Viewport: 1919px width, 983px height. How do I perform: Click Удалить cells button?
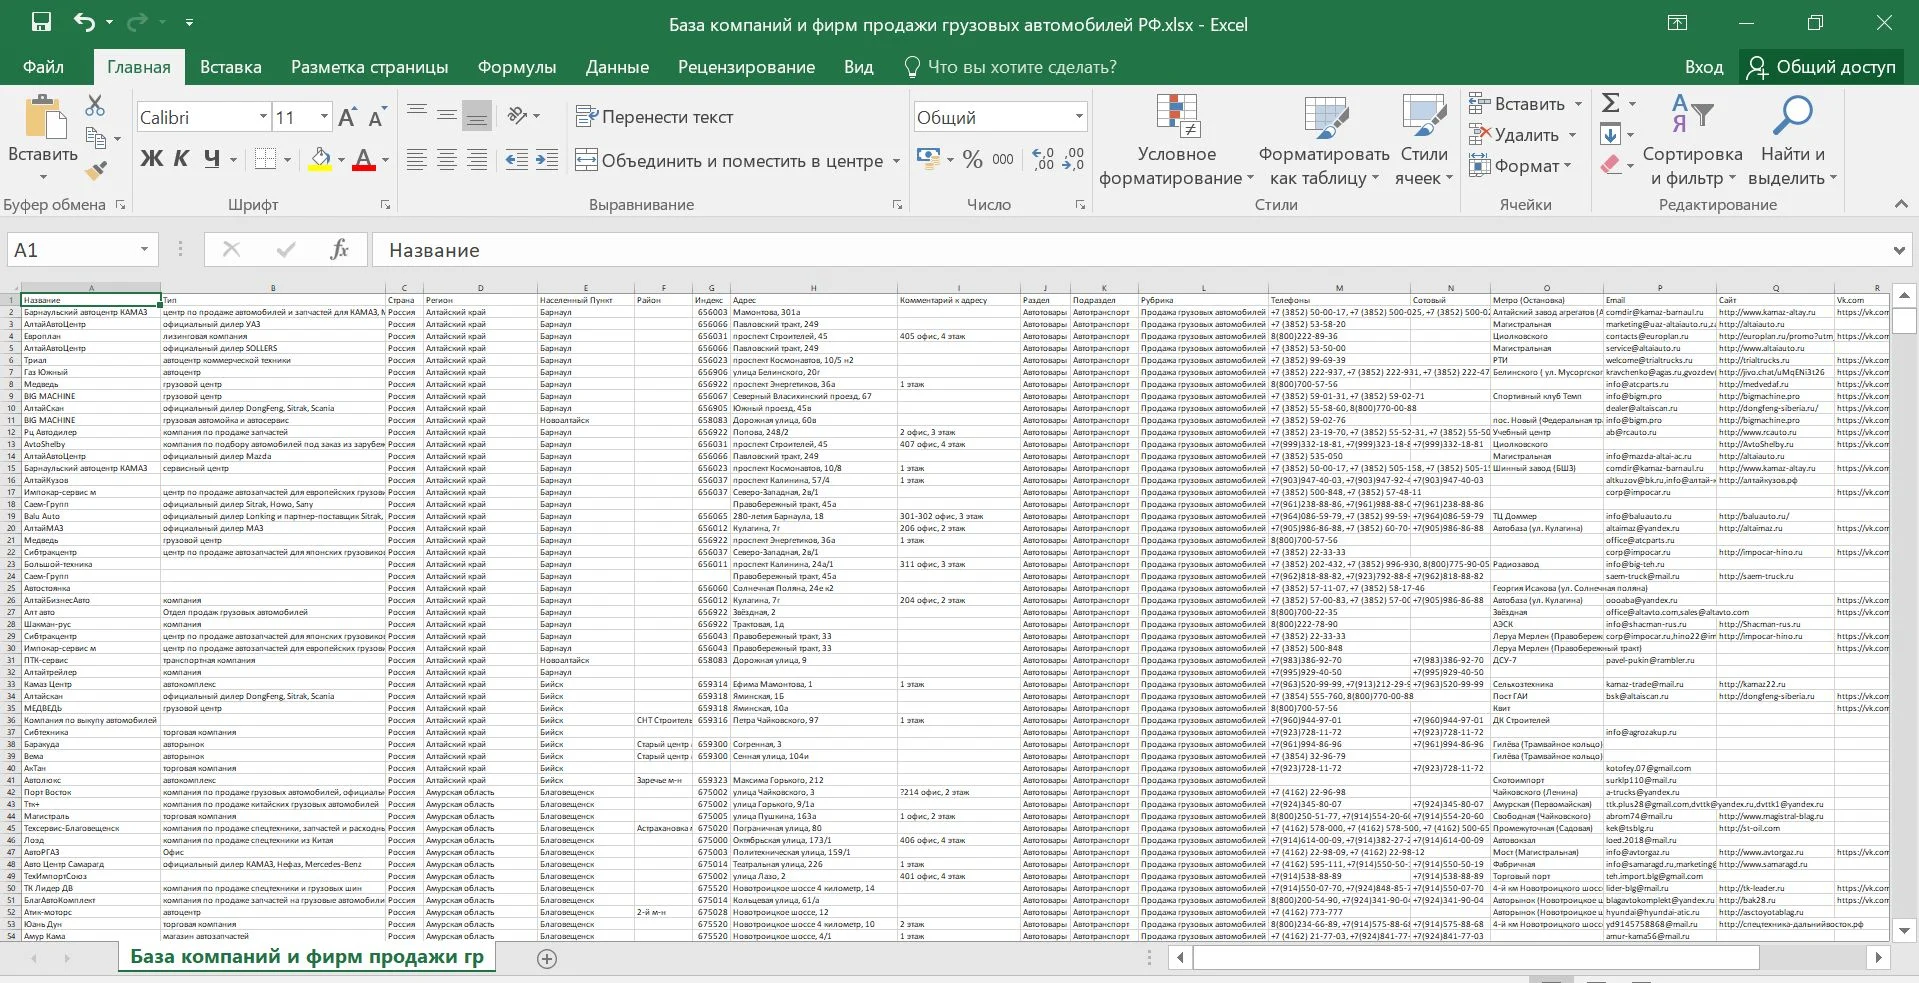click(x=1515, y=135)
